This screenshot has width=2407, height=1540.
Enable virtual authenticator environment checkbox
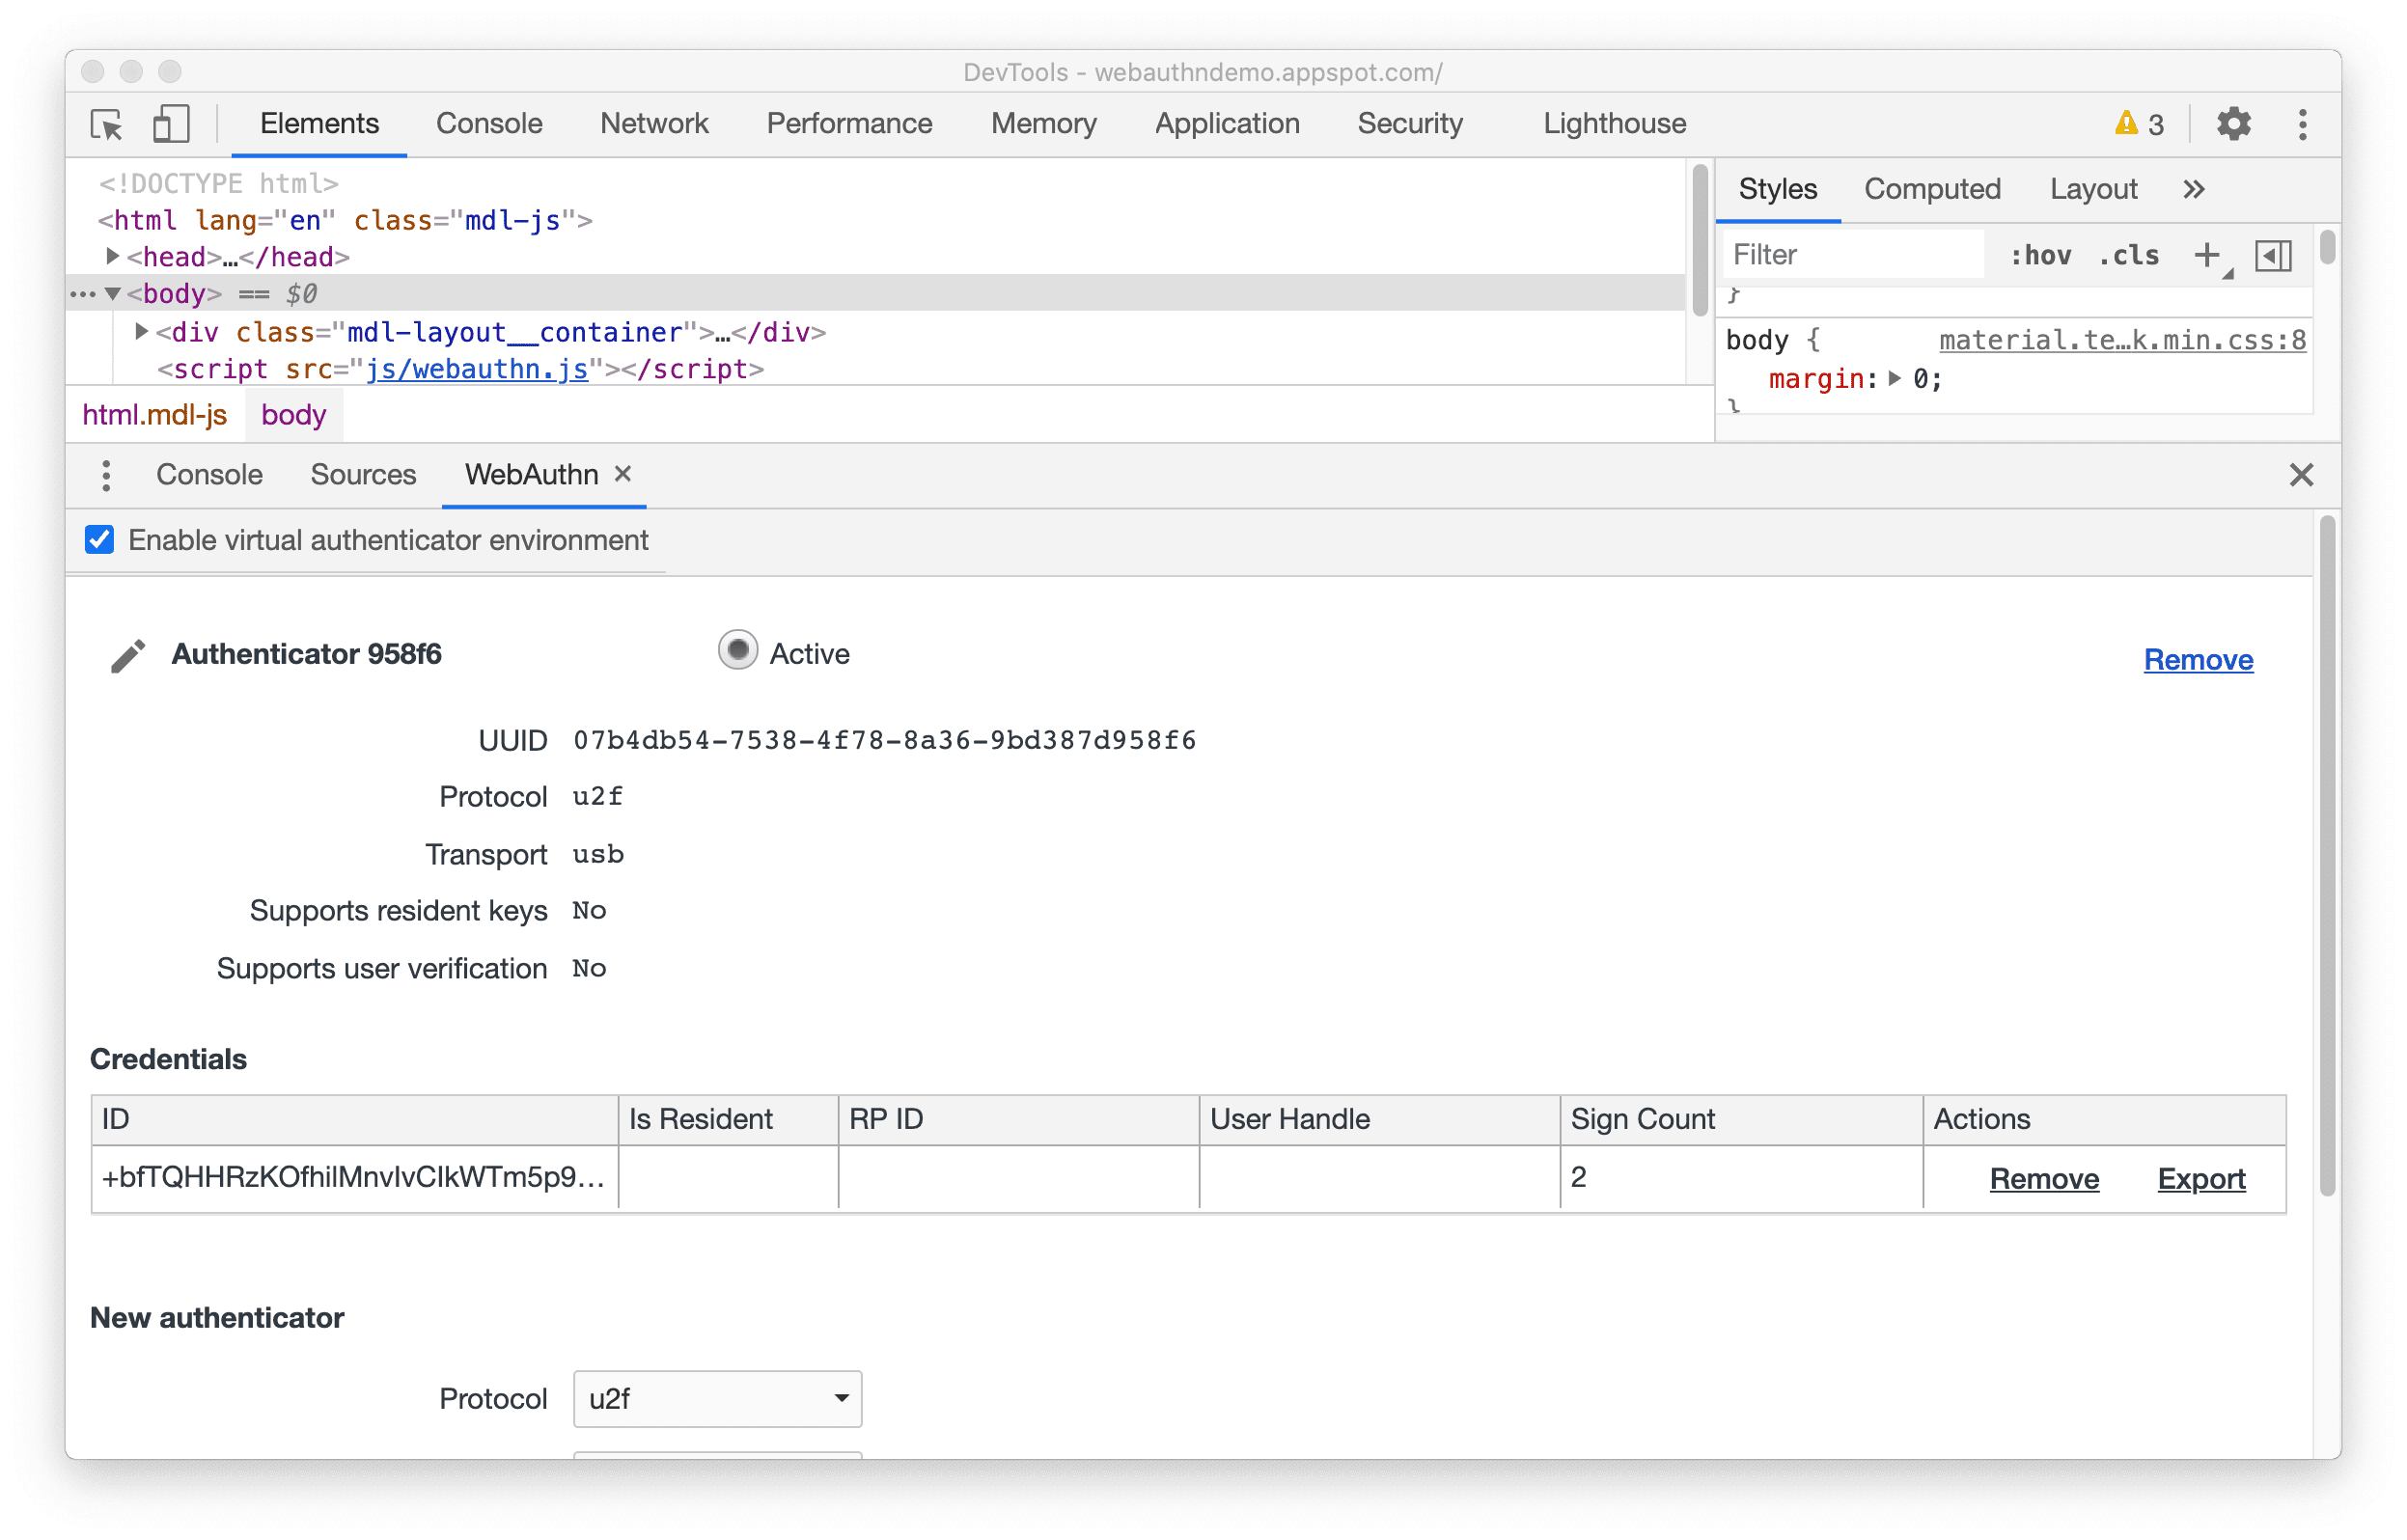pyautogui.click(x=98, y=538)
